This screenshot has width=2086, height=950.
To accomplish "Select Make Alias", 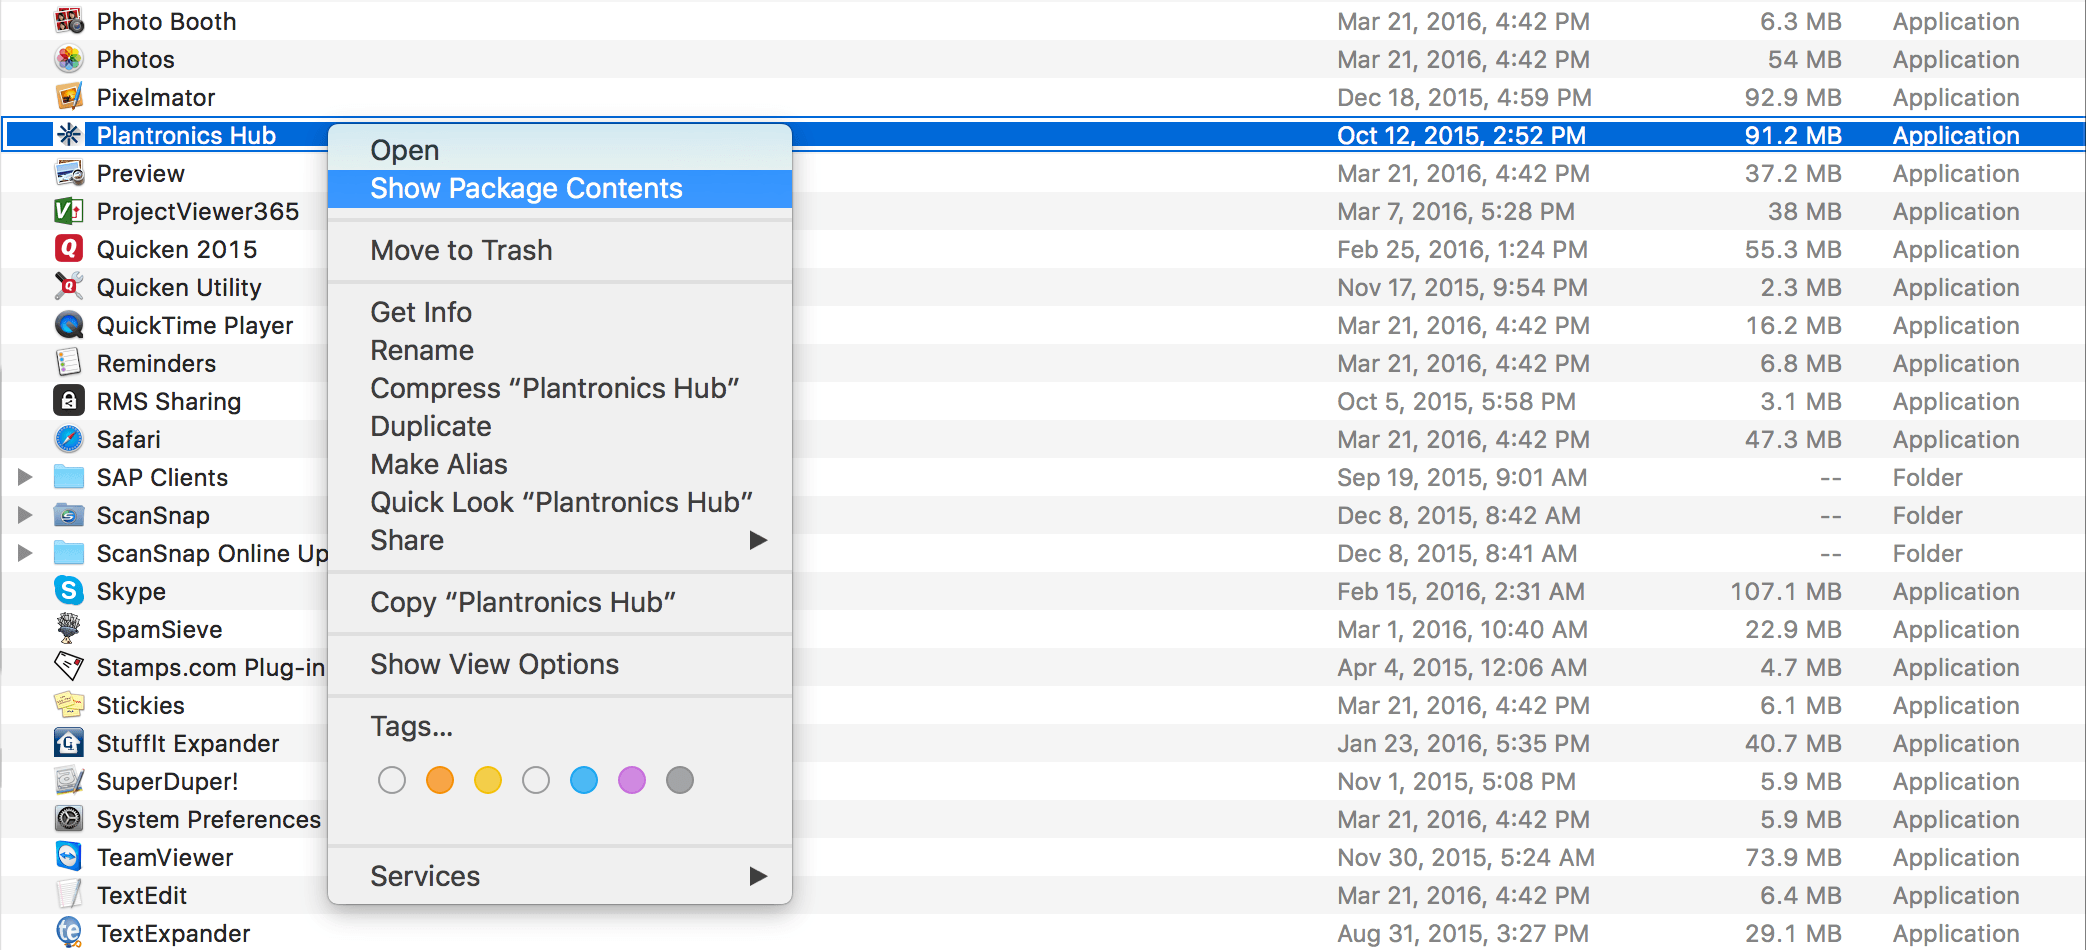I will point(560,464).
